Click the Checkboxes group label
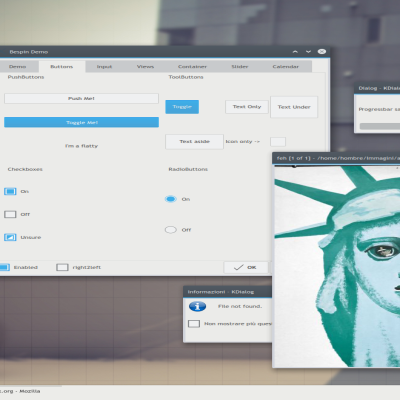400x400 pixels. point(25,169)
